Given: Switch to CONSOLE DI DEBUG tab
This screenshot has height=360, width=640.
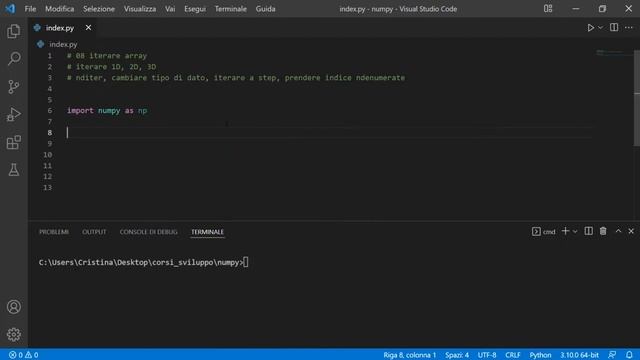Looking at the screenshot, I should click(149, 232).
